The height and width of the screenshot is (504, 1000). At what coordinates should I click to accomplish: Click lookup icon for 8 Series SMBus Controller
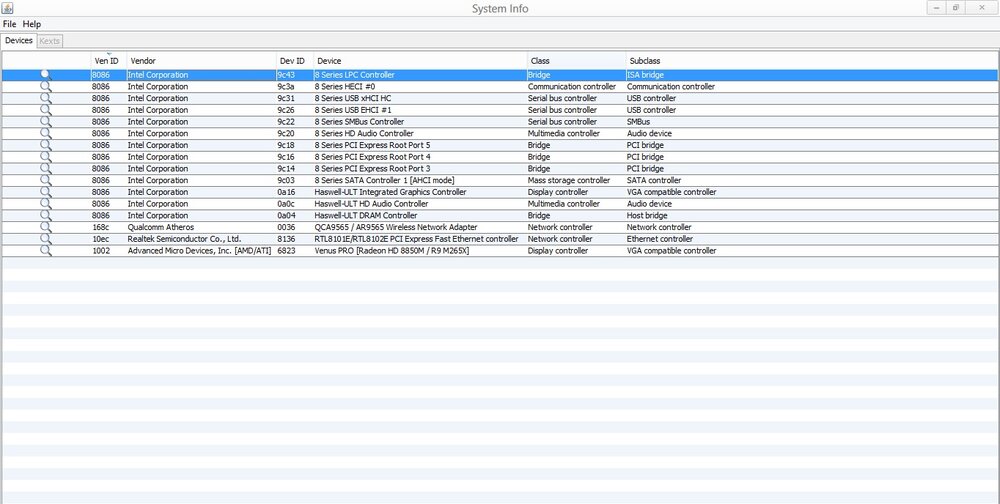pyautogui.click(x=45, y=122)
